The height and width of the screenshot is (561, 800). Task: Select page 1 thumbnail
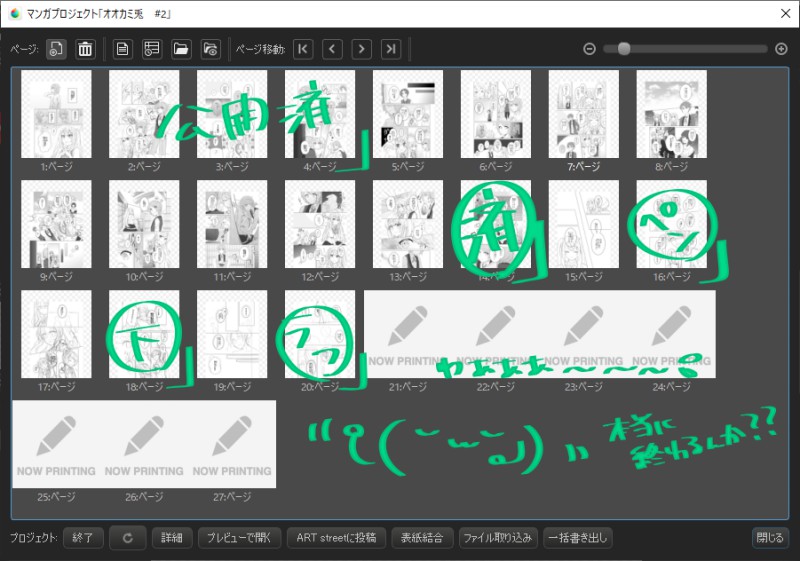coord(56,114)
